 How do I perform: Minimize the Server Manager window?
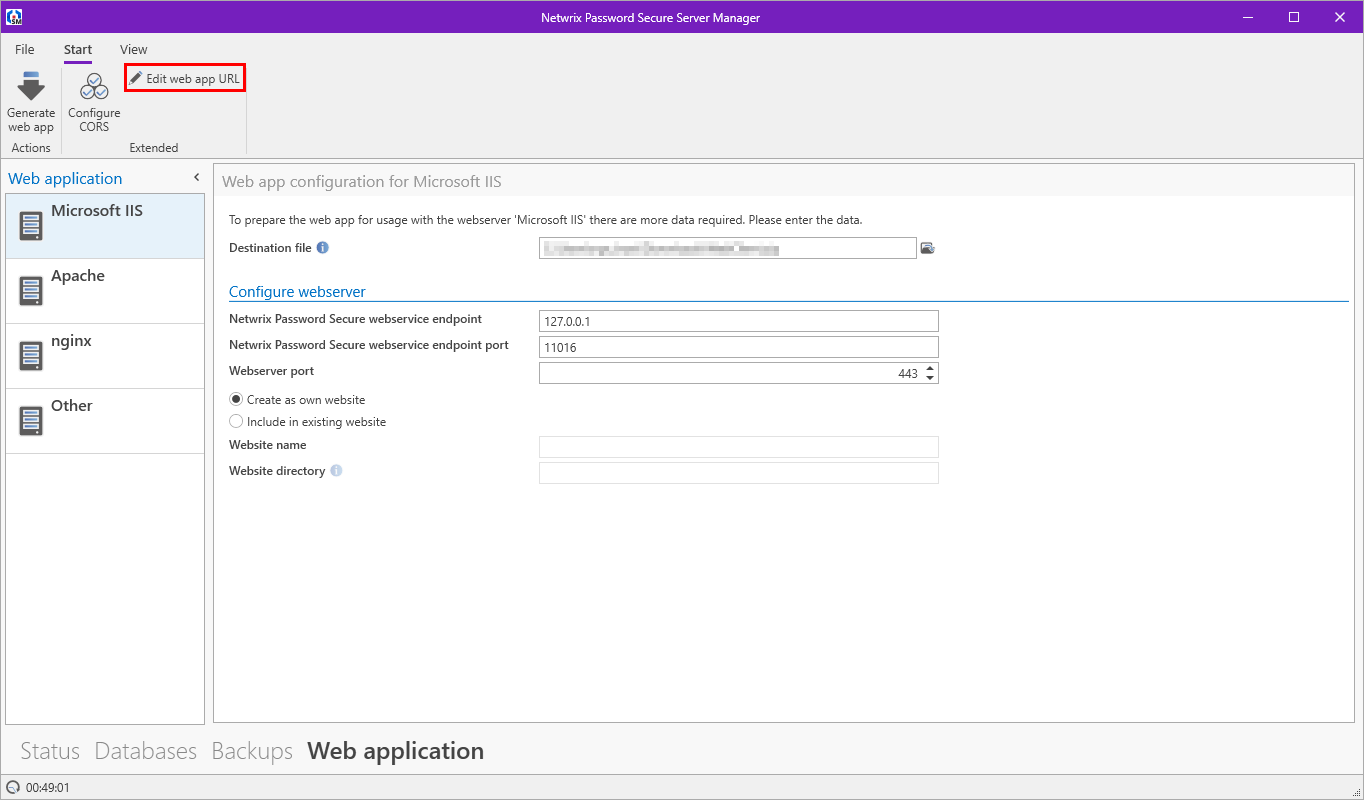click(x=1248, y=17)
